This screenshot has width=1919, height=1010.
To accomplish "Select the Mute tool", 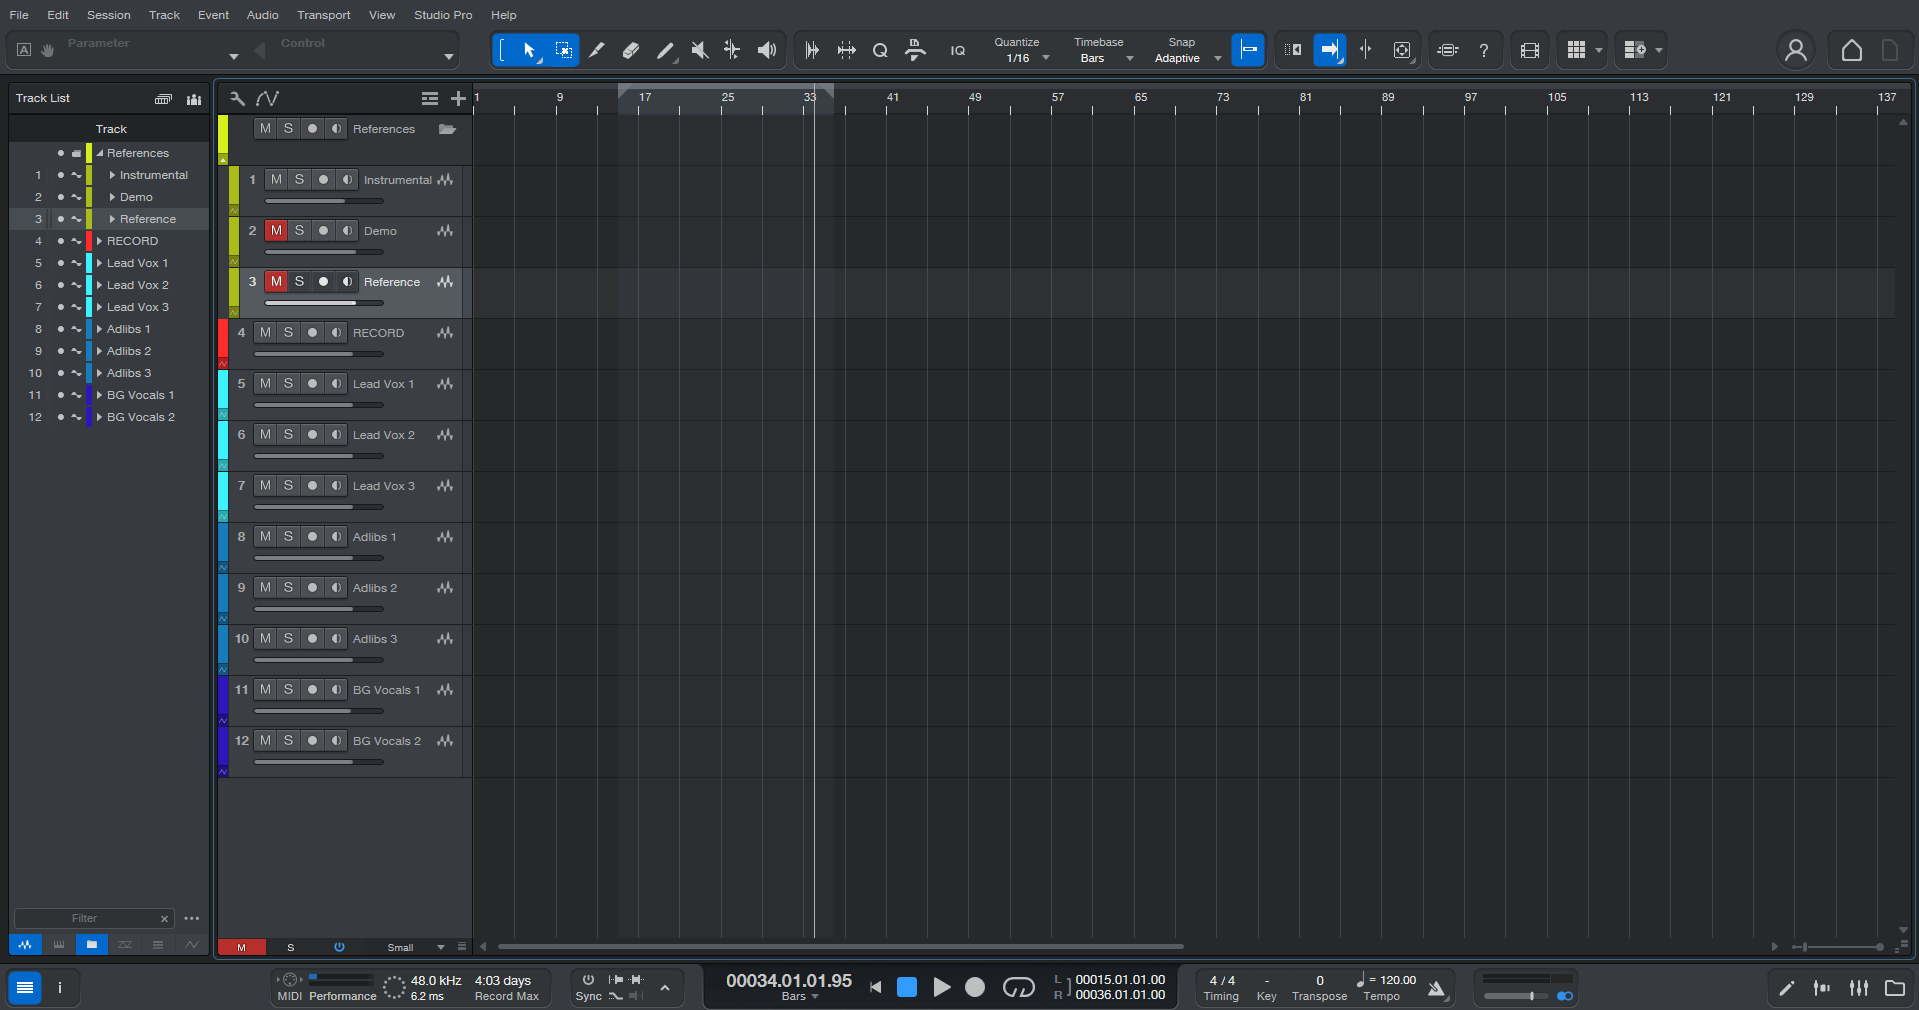I will pyautogui.click(x=699, y=50).
